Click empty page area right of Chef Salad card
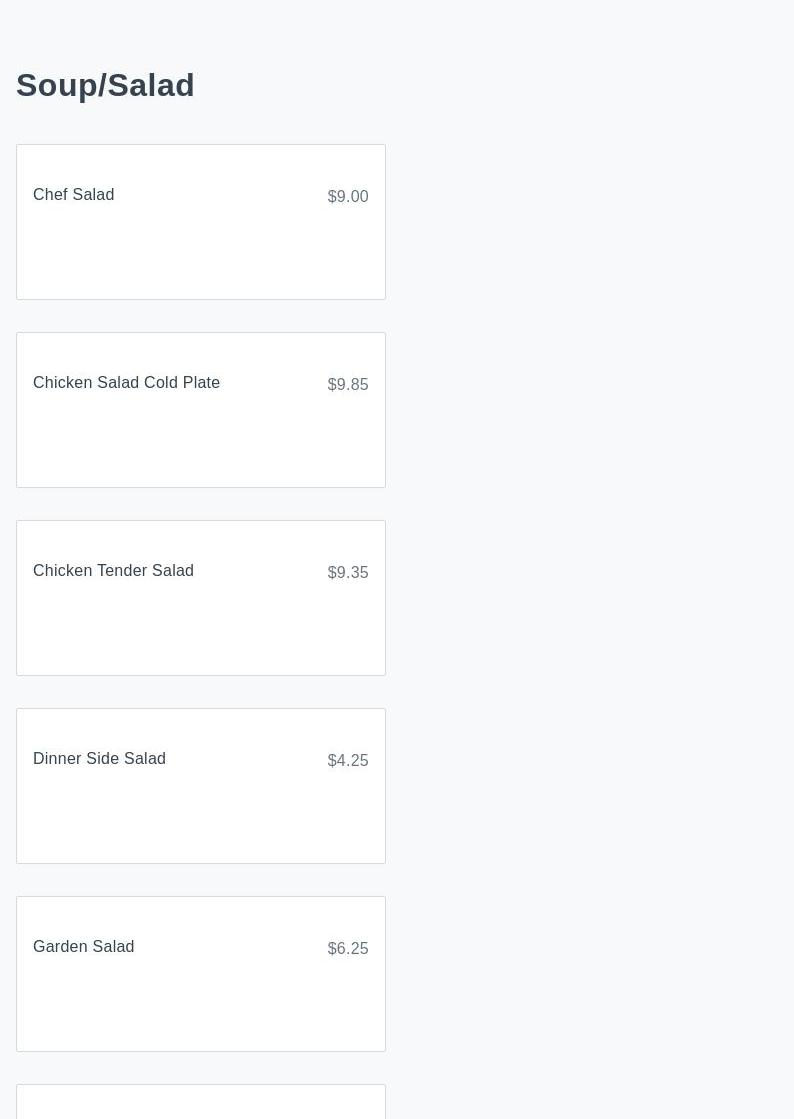794x1119 pixels. tap(590, 222)
